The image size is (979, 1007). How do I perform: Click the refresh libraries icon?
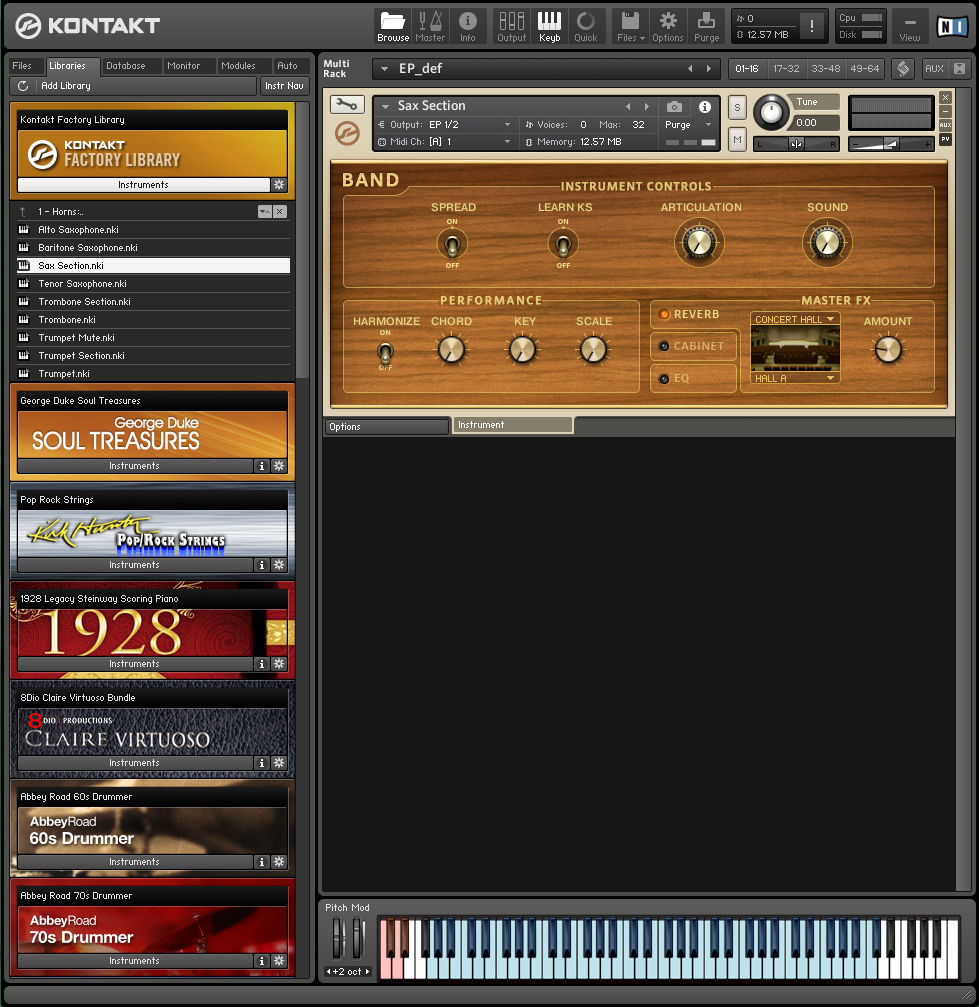(23, 85)
